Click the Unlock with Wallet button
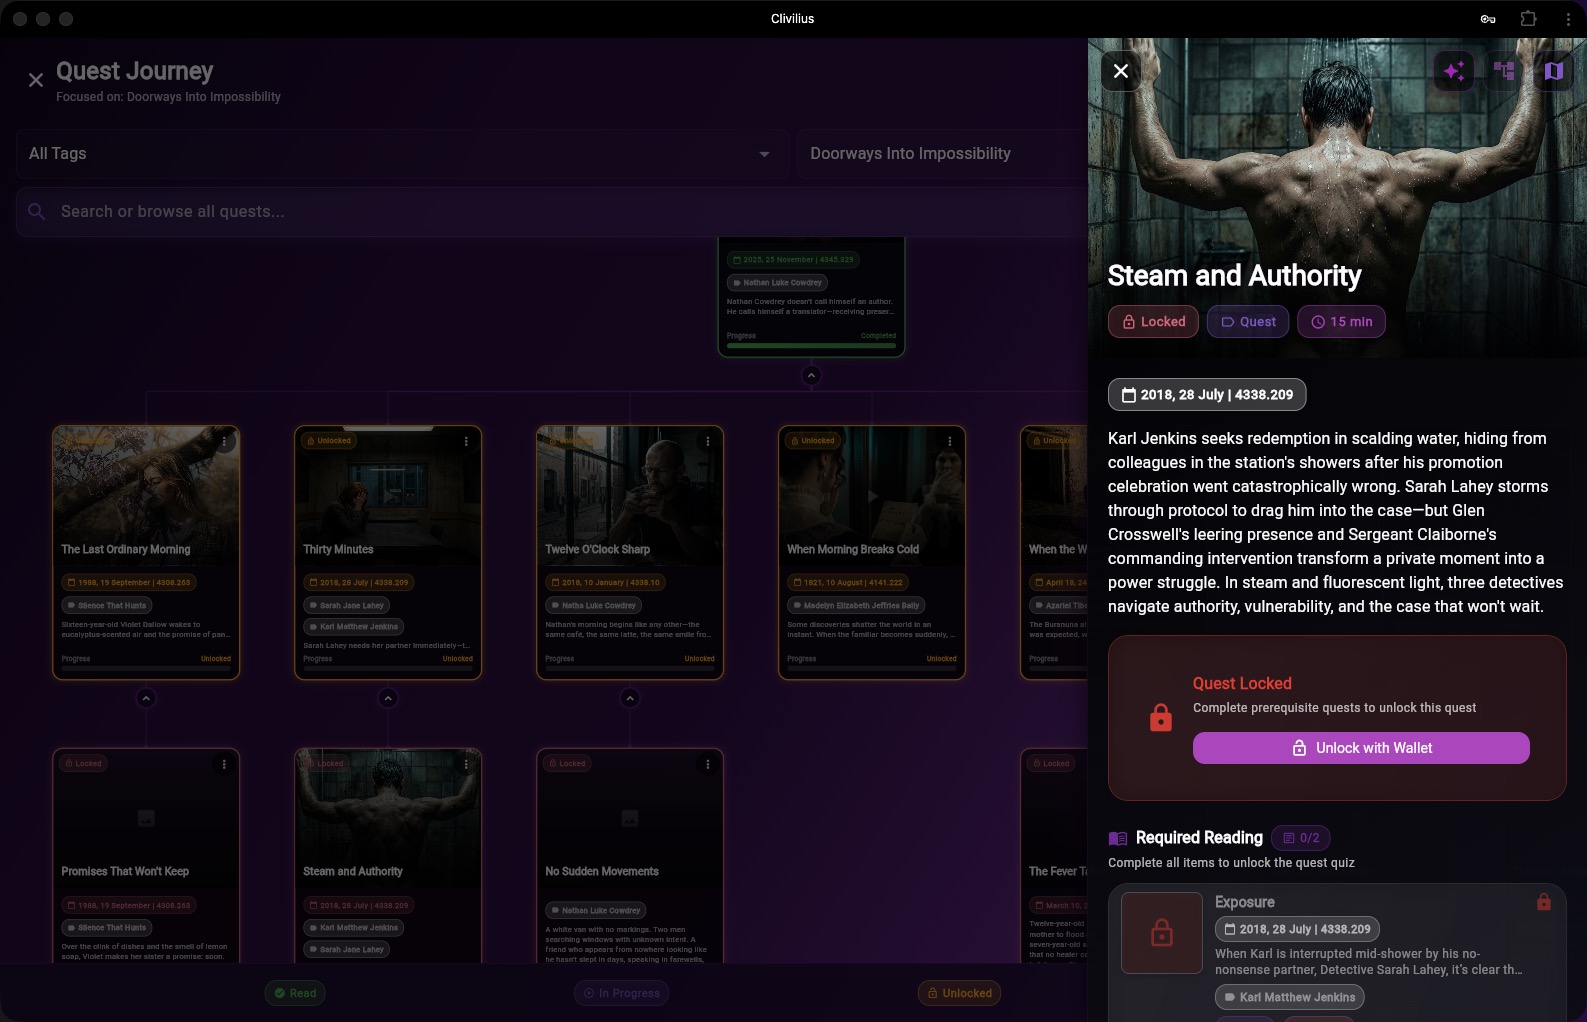 [1360, 748]
